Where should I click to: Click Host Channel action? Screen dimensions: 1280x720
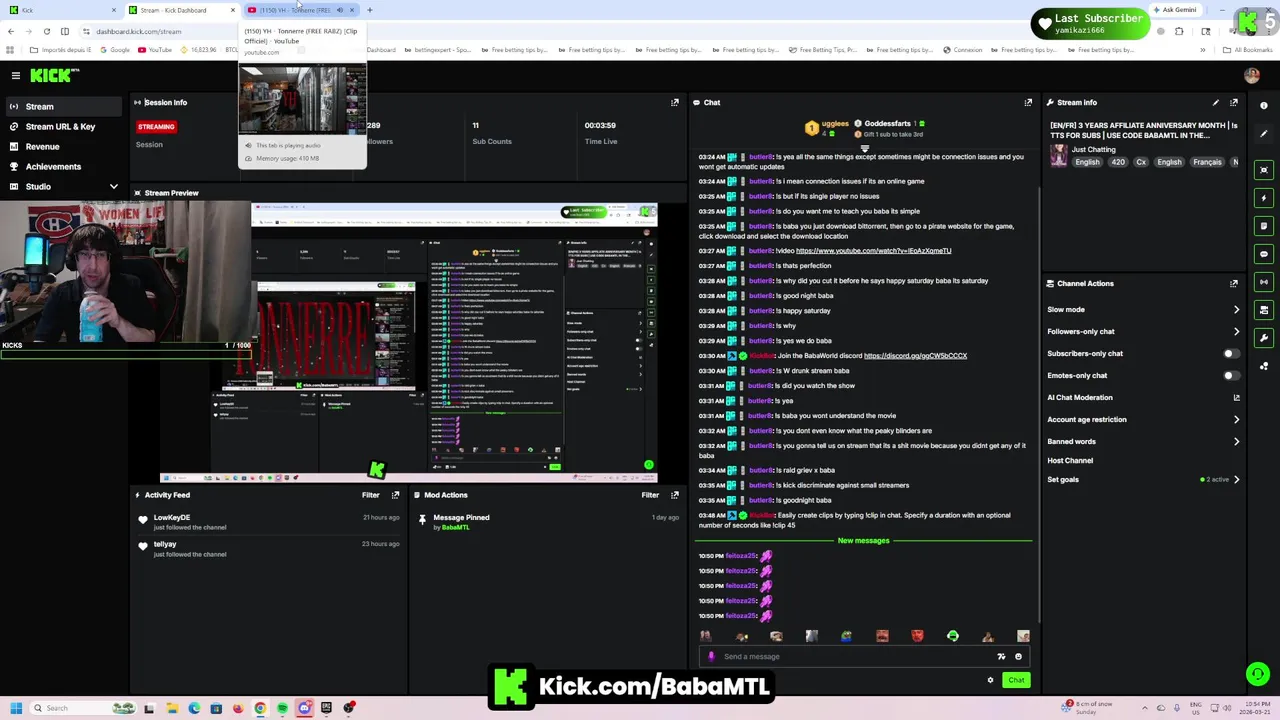(x=1070, y=461)
